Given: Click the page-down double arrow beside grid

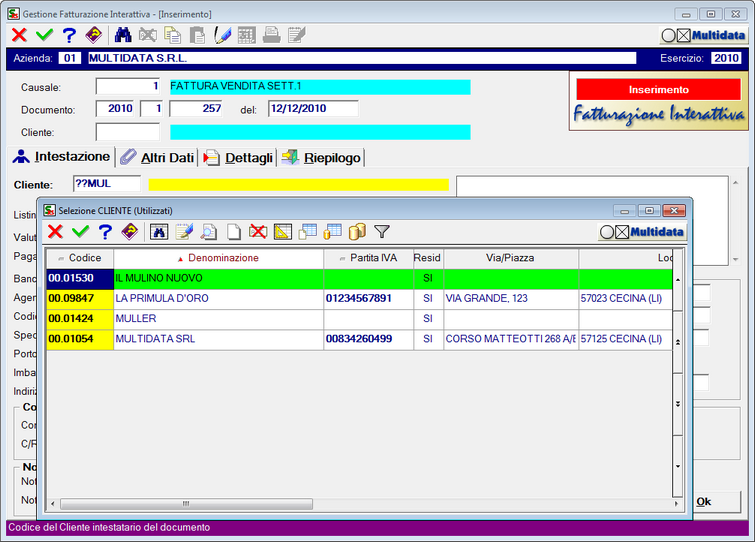Looking at the screenshot, I should pyautogui.click(x=678, y=404).
